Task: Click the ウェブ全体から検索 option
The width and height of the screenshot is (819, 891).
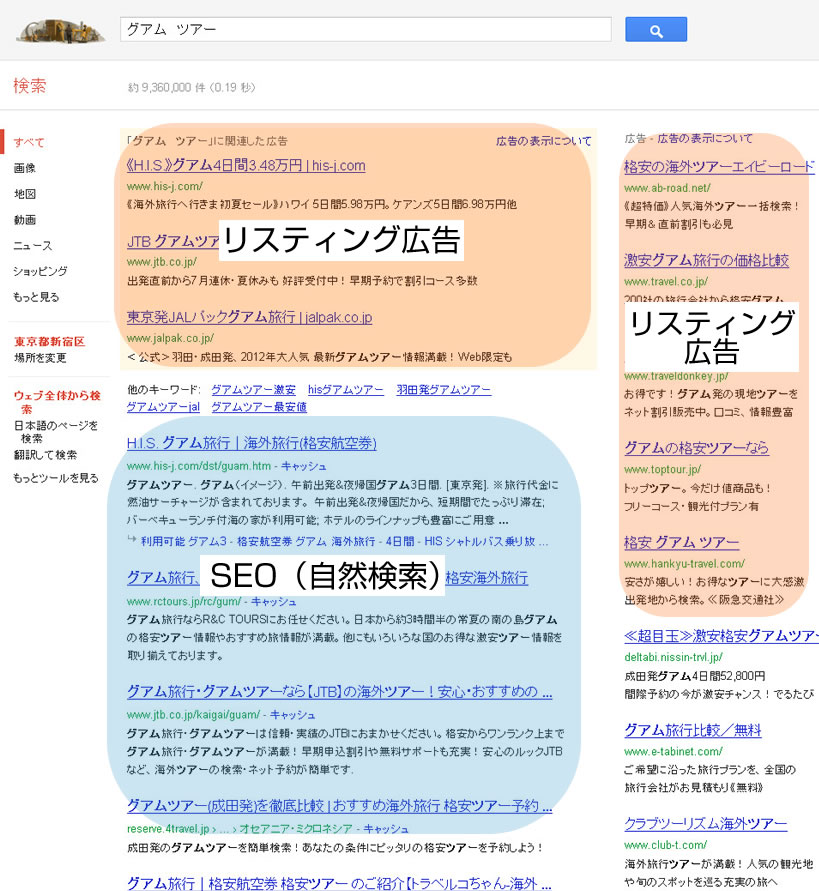Action: [x=57, y=402]
